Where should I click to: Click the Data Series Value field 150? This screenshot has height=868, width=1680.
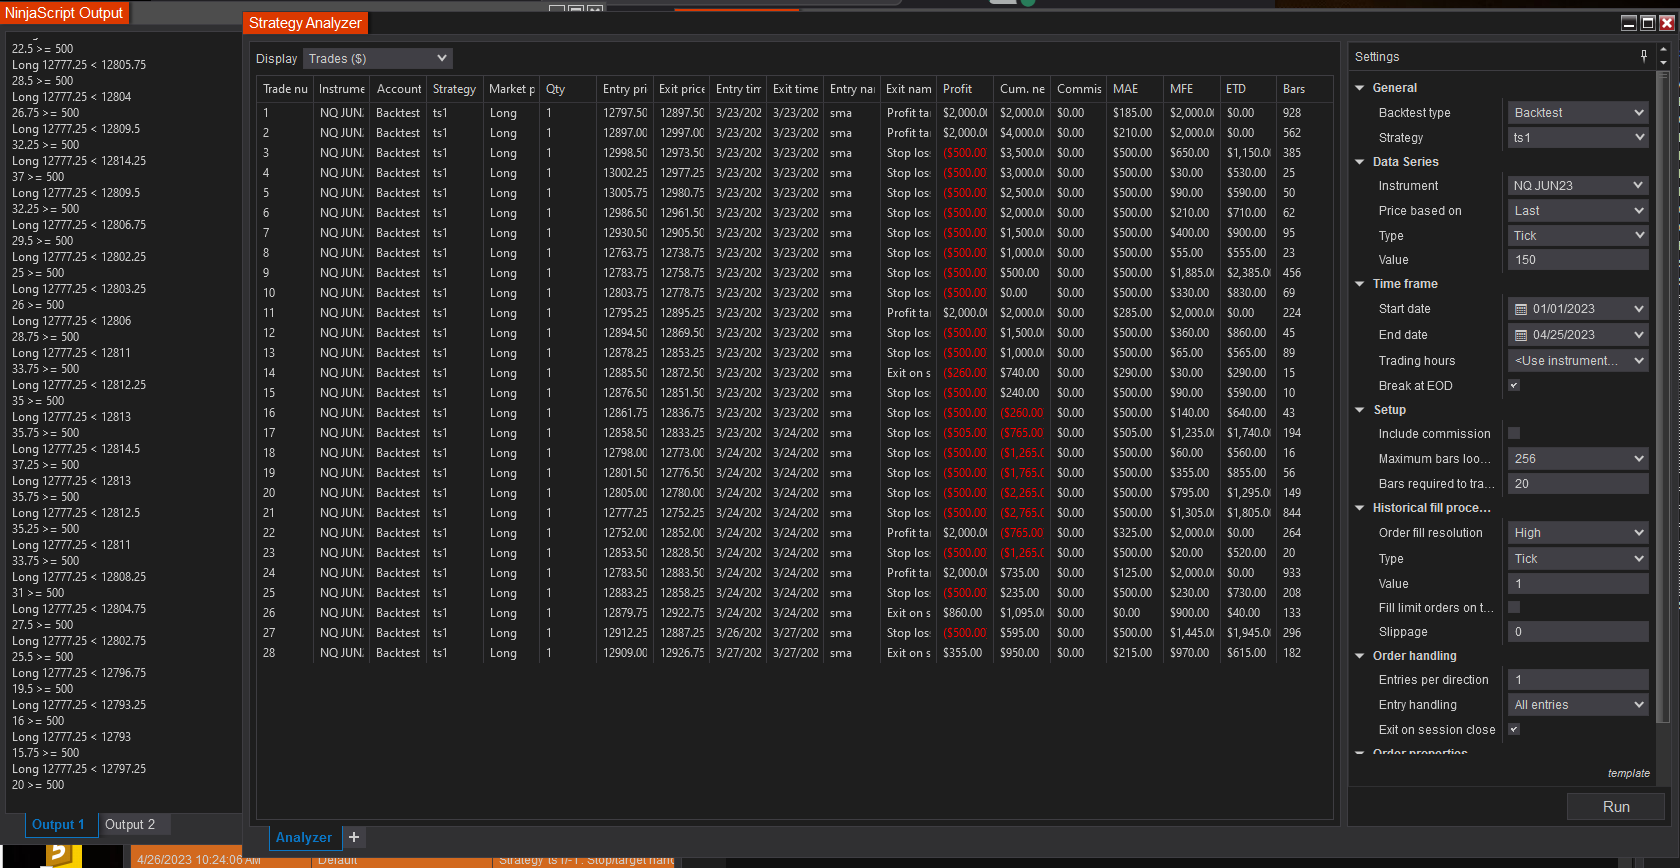pyautogui.click(x=1578, y=260)
